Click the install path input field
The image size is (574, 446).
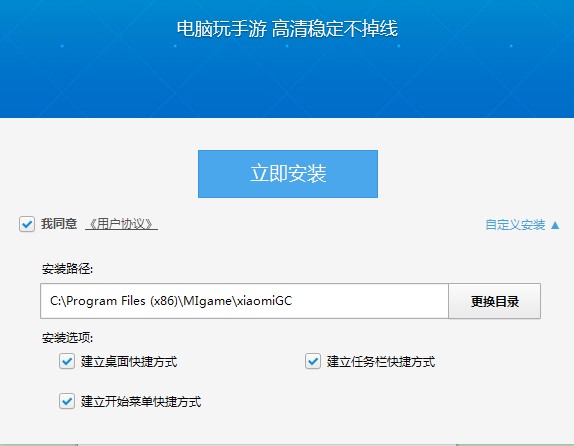(x=245, y=301)
